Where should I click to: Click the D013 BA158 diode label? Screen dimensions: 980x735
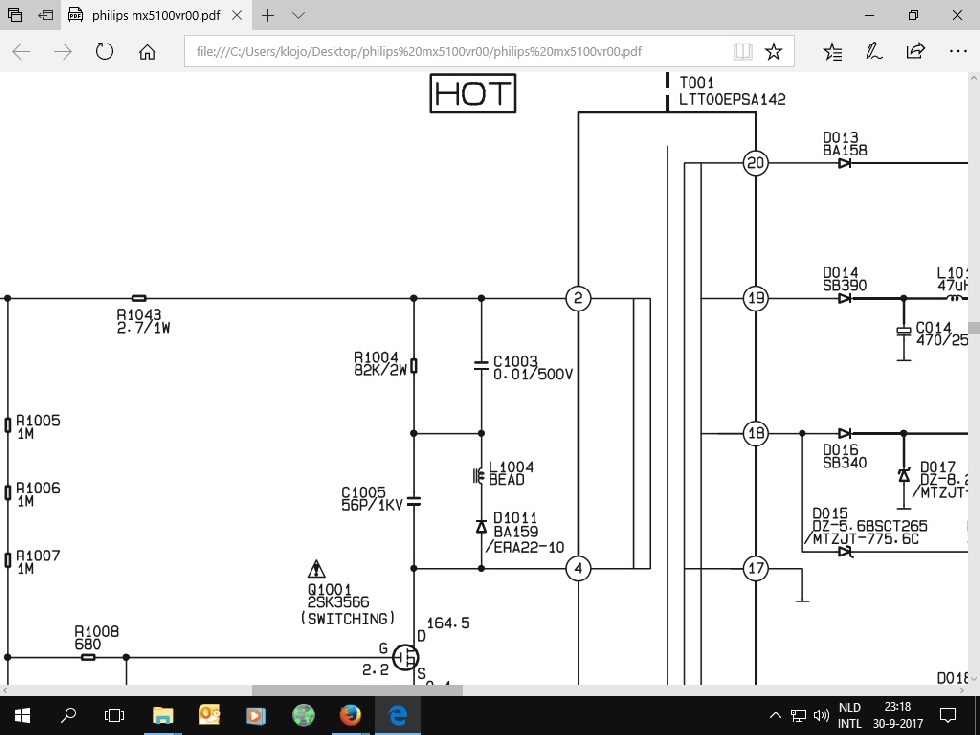point(845,144)
